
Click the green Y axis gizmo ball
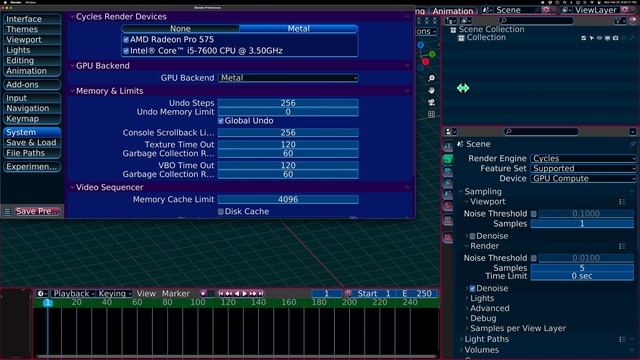click(432, 54)
